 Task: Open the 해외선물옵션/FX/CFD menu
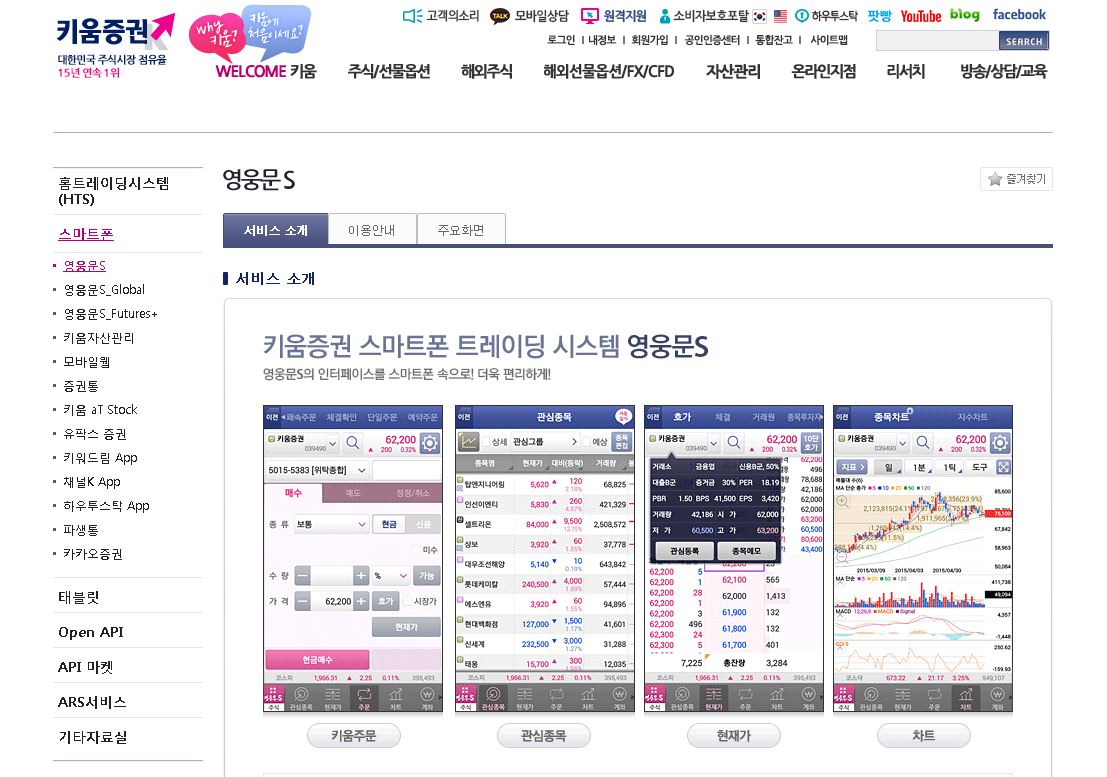(609, 71)
